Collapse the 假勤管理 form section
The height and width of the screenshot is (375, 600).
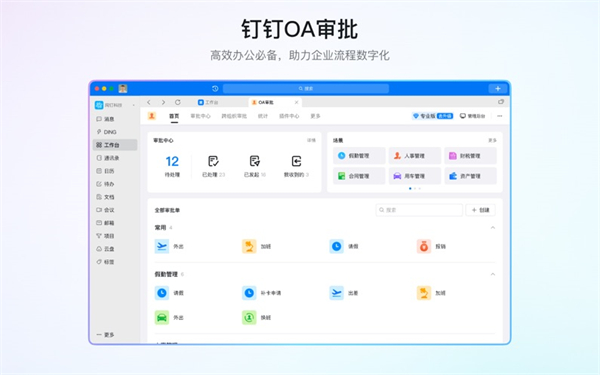493,274
